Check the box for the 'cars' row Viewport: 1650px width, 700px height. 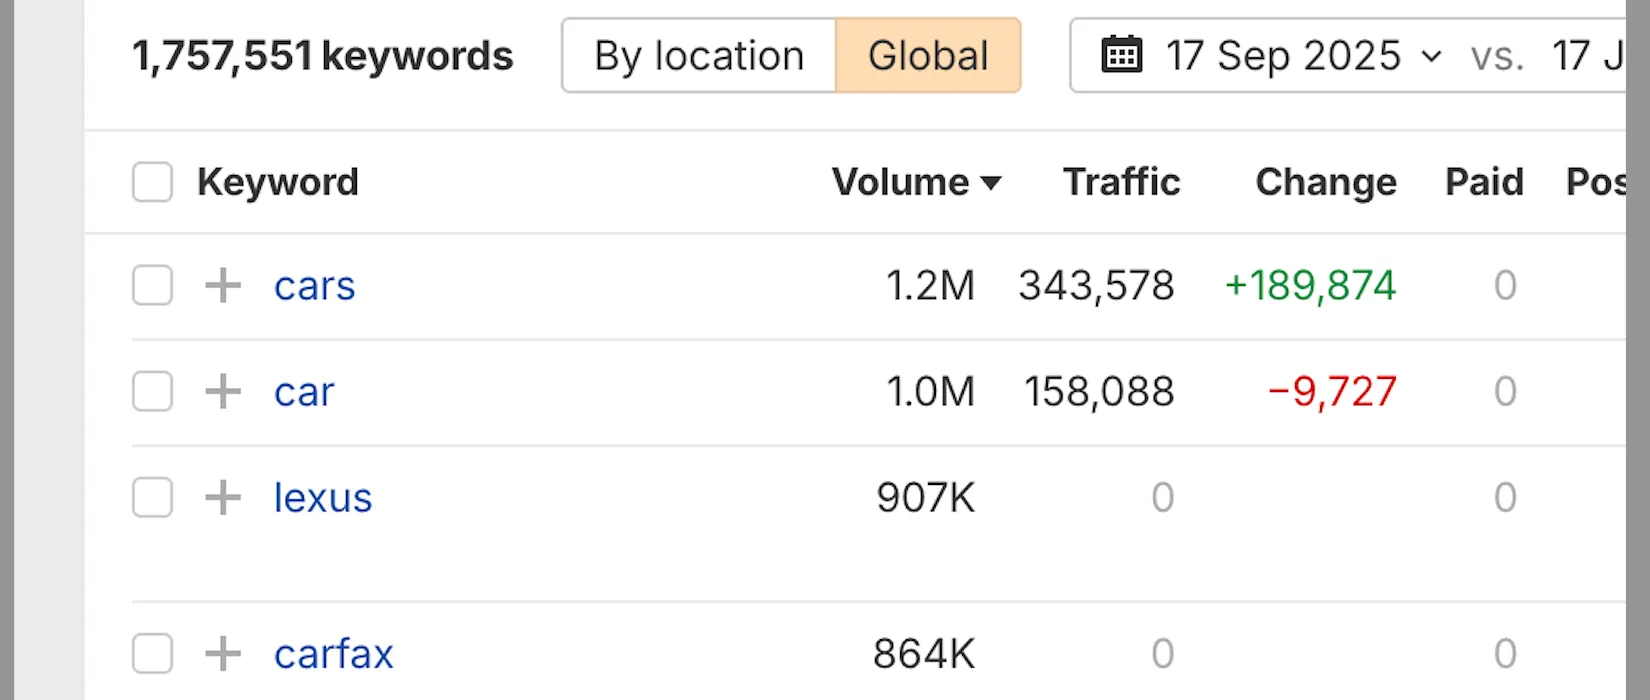tap(152, 286)
